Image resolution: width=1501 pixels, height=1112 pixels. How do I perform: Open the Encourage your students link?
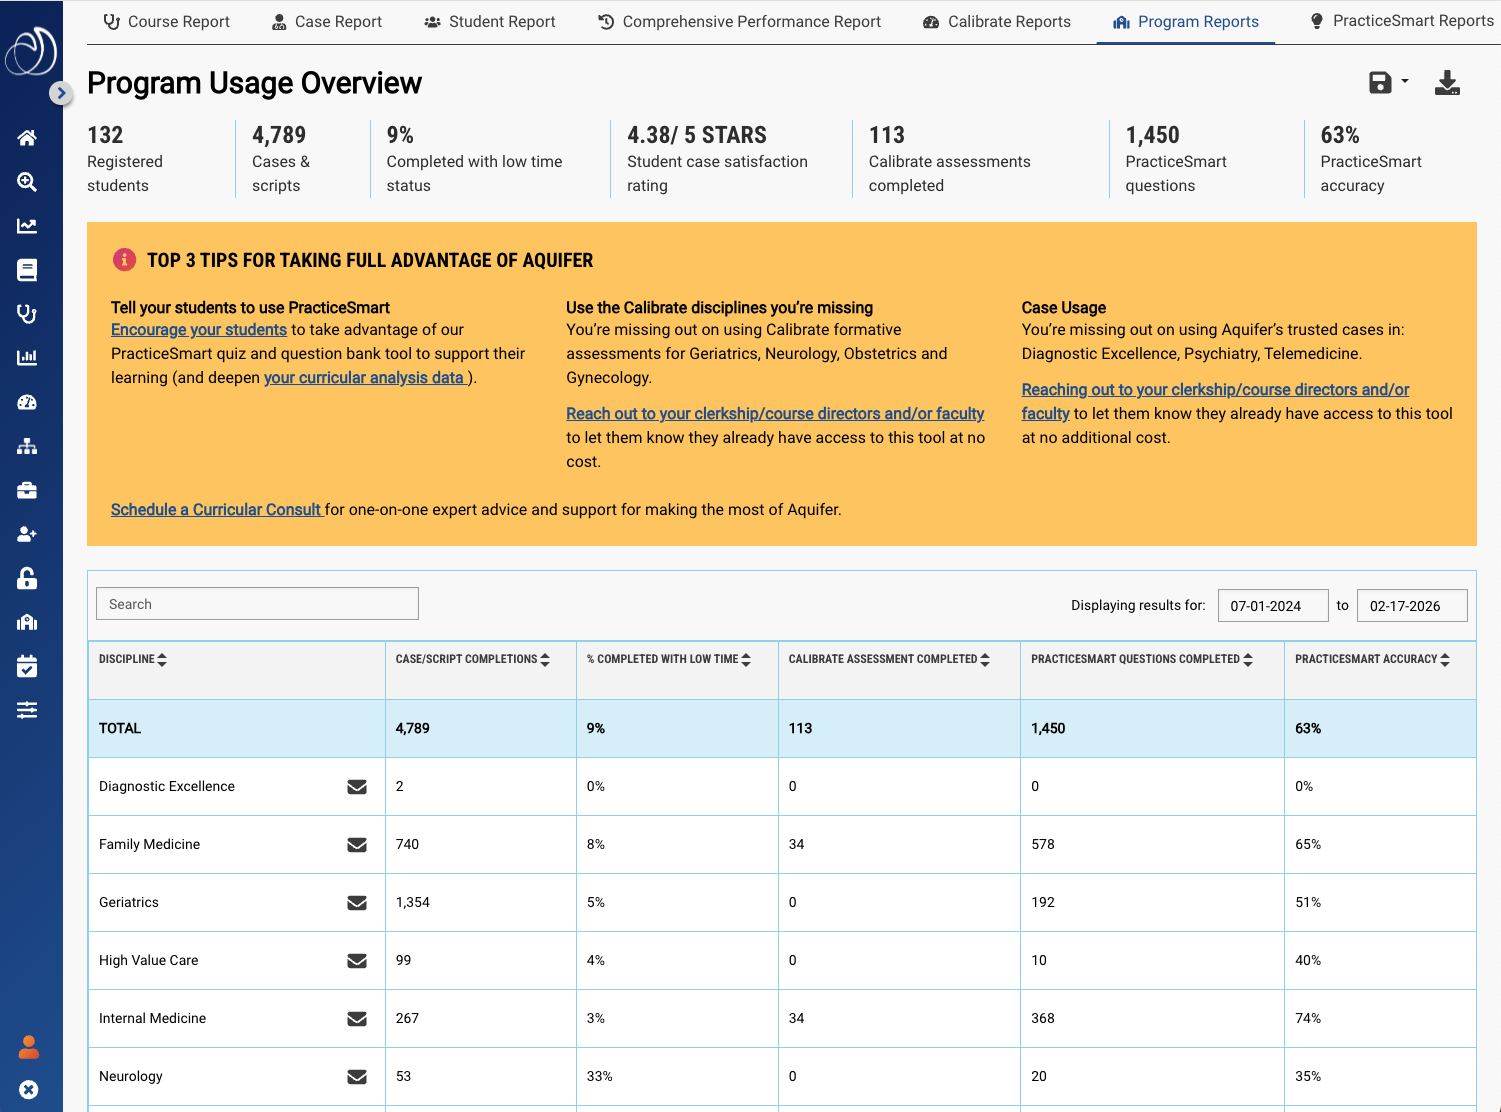[198, 329]
